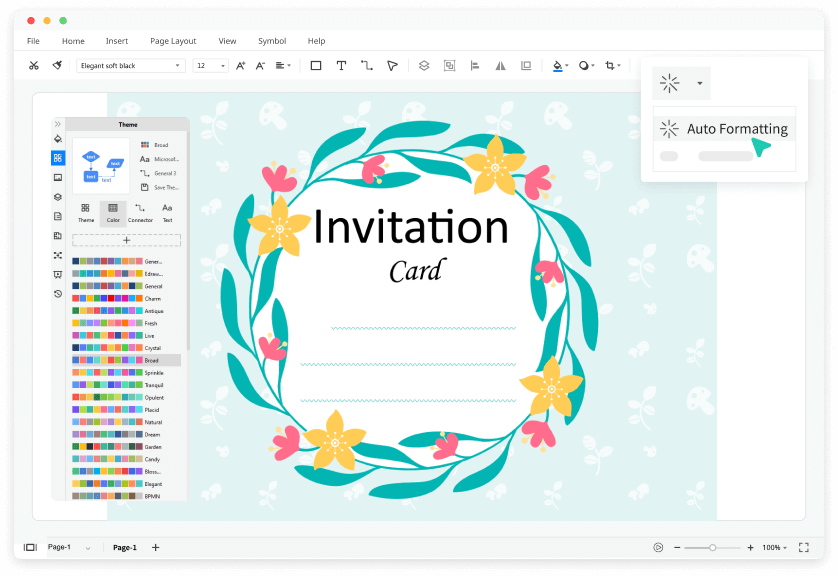This screenshot has height=576, width=838.
Task: Choose the Charm color scheme
Action: point(117,299)
